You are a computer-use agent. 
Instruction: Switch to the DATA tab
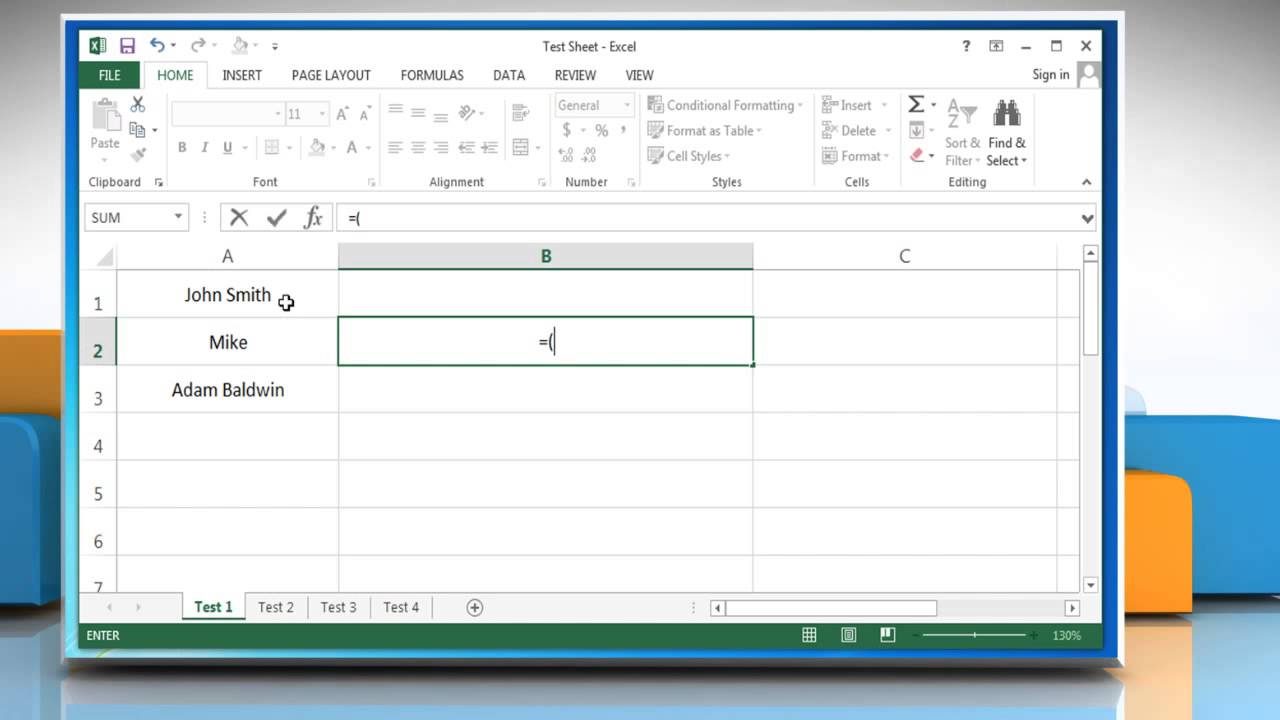509,75
